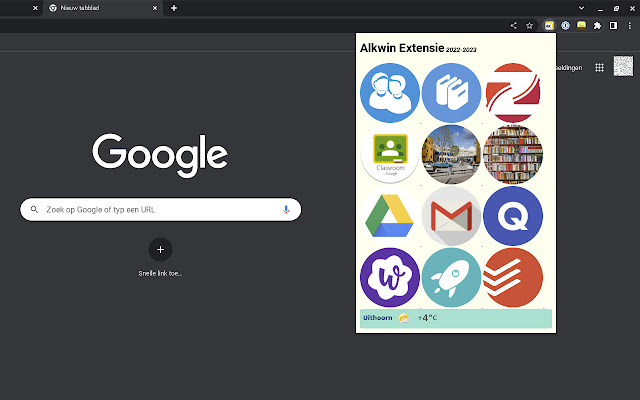This screenshot has width=640, height=400.
Task: Launch Gmail from the extension popup
Action: click(x=452, y=216)
